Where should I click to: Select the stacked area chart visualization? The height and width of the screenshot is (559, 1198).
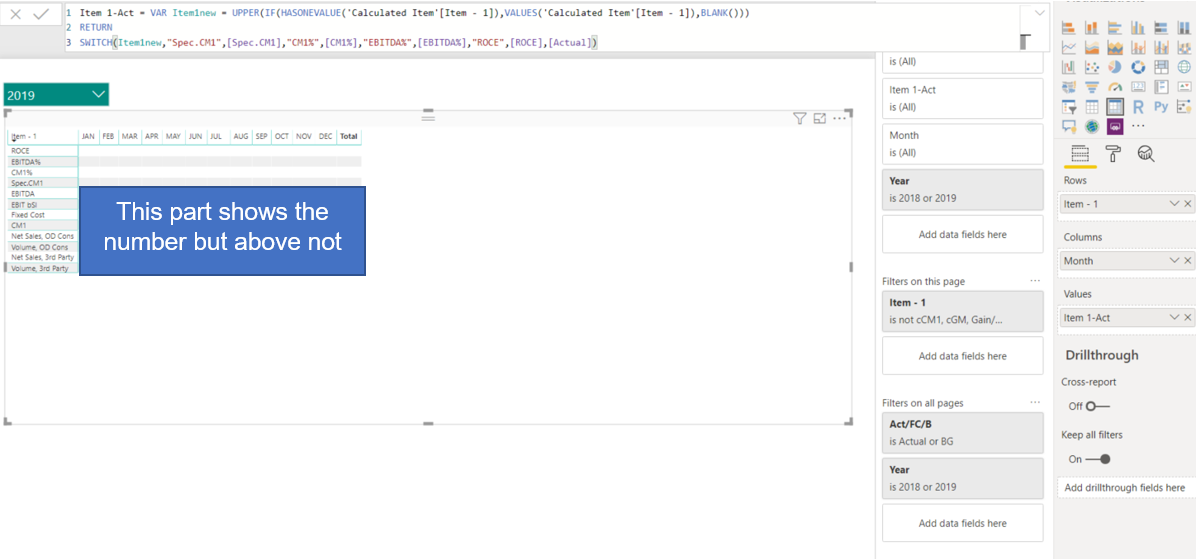1115,47
